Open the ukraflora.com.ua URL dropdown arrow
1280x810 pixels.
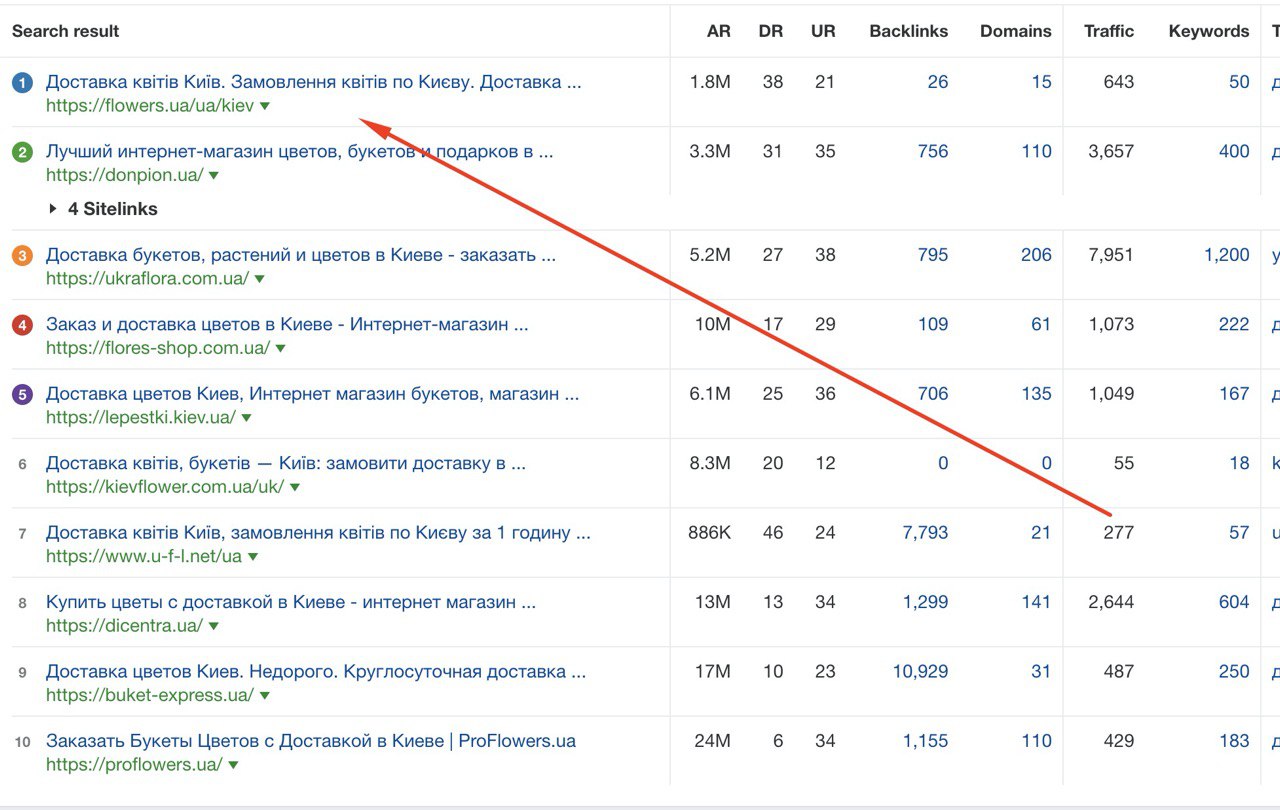pos(259,280)
